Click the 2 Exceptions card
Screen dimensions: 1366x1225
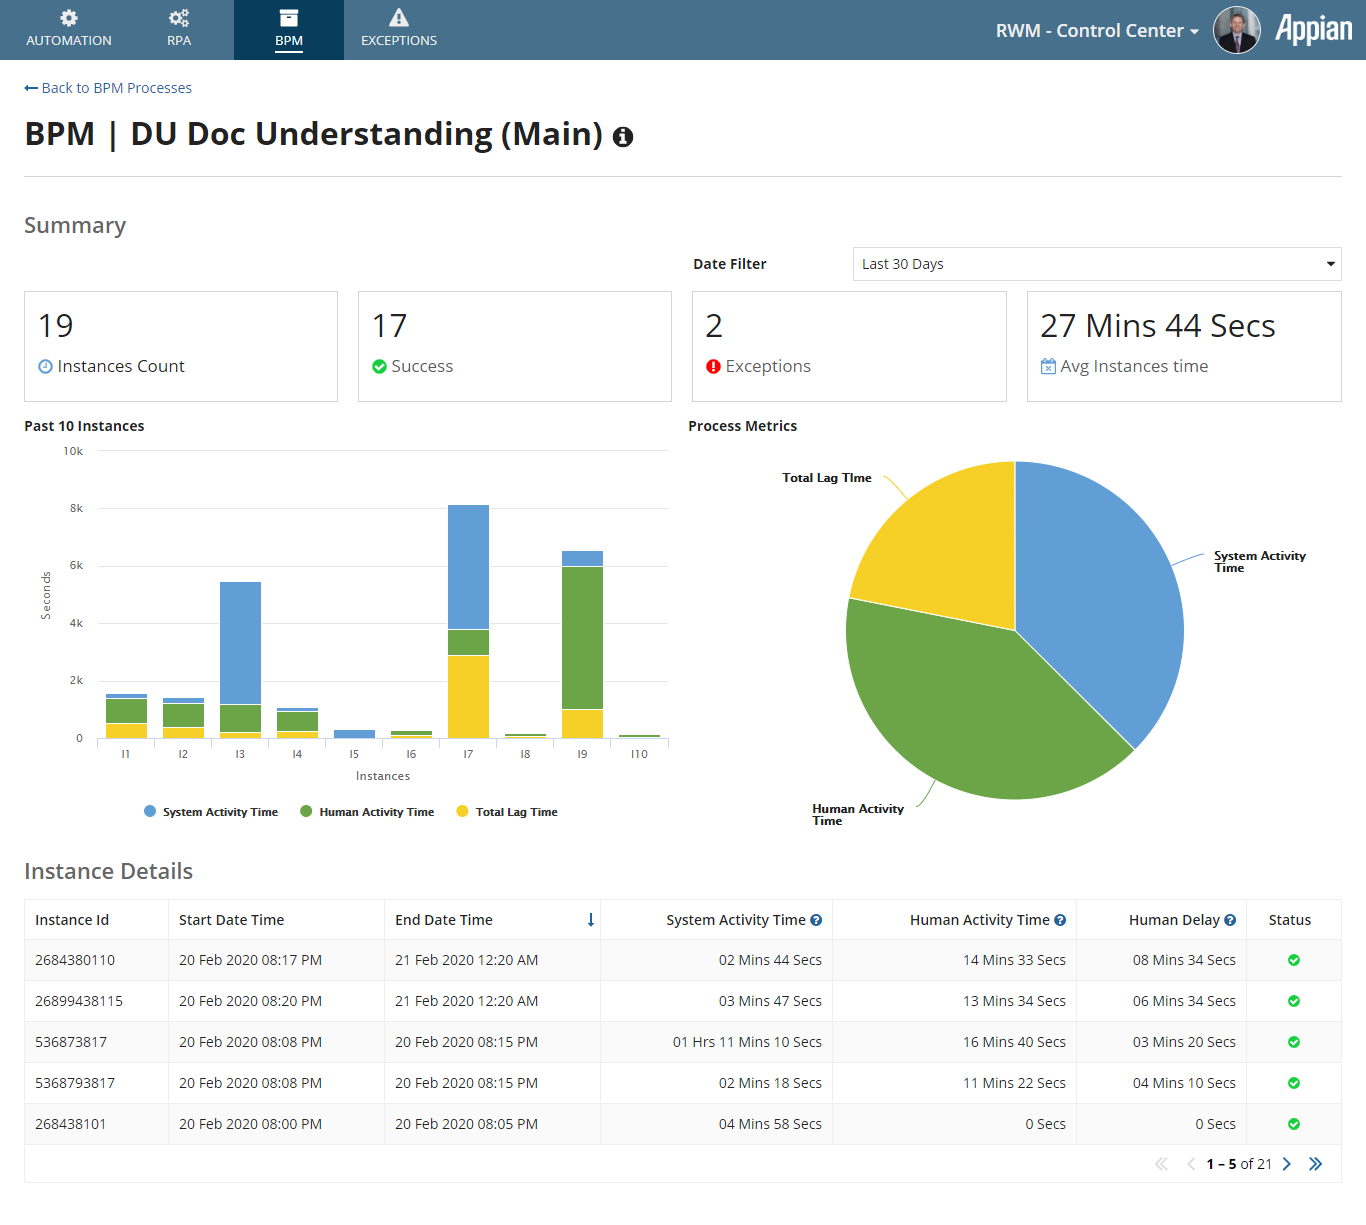[849, 346]
